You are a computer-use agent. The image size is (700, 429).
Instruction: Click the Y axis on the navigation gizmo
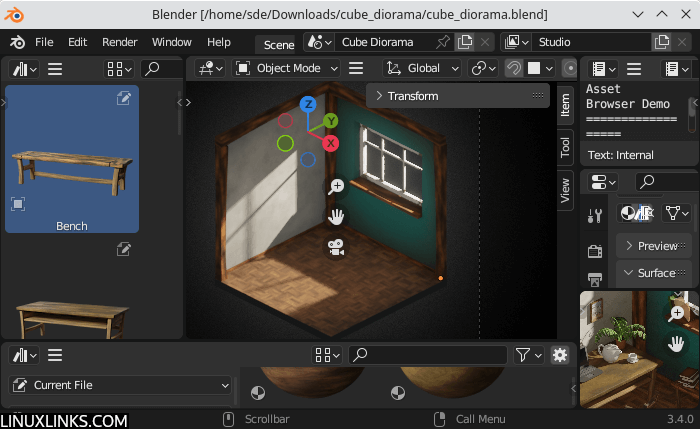[x=331, y=121]
